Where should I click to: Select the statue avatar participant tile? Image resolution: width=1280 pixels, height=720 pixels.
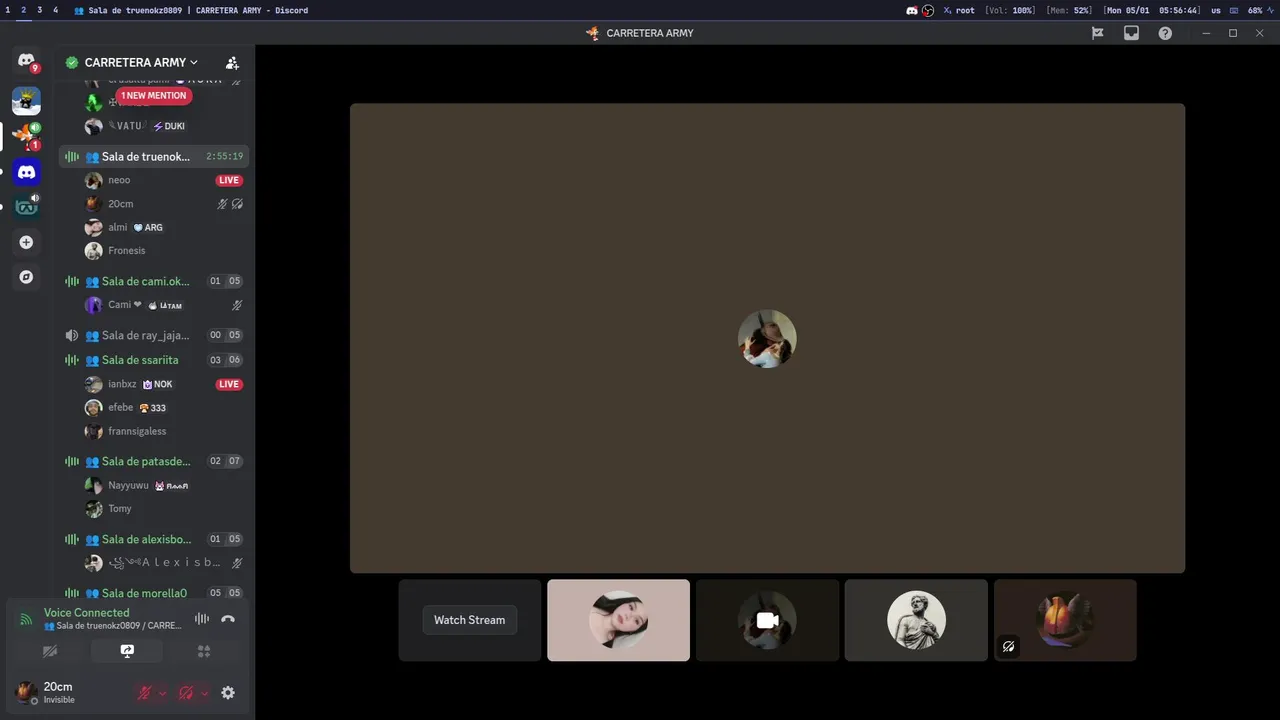point(916,620)
